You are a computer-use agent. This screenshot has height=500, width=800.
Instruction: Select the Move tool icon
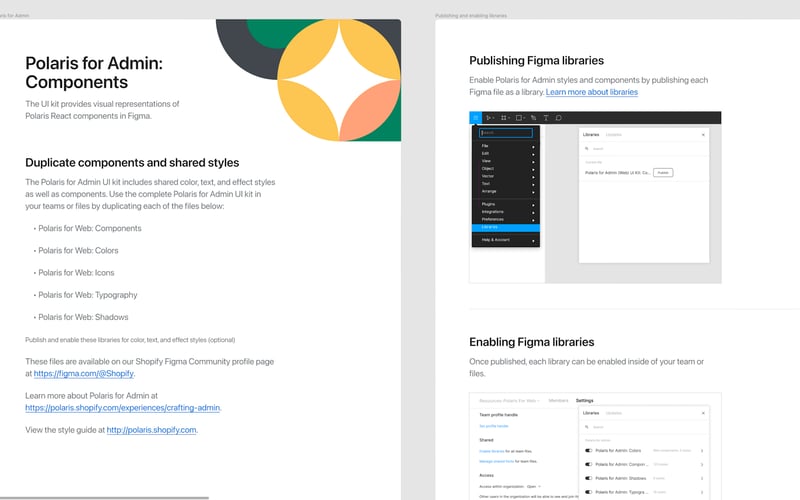(488, 118)
